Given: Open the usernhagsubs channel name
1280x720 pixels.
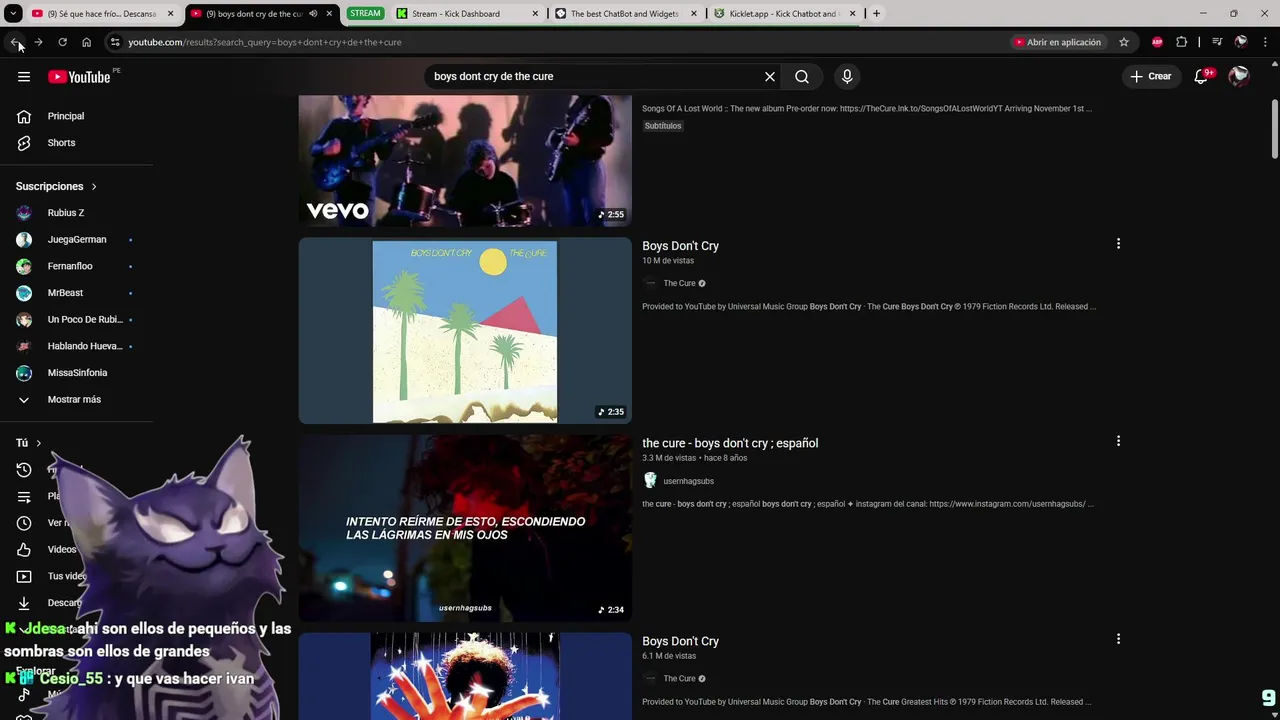Looking at the screenshot, I should tap(688, 481).
